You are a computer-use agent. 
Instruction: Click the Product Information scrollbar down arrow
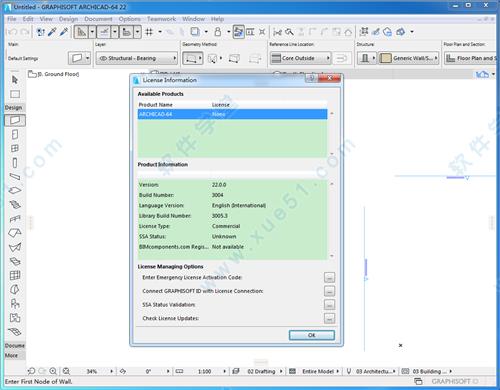coord(332,256)
